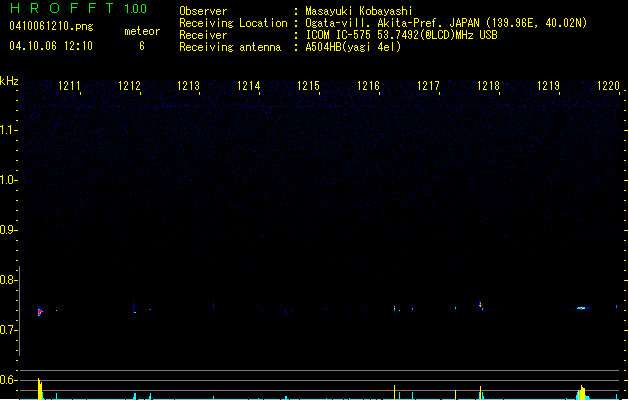
Task: Click the version number 1.0.0
Action: (136, 8)
